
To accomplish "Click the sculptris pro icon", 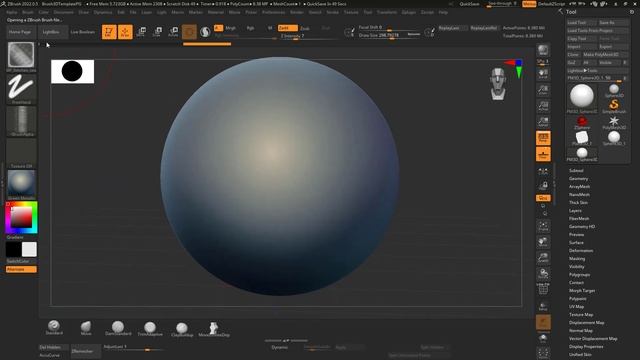I will click(205, 32).
